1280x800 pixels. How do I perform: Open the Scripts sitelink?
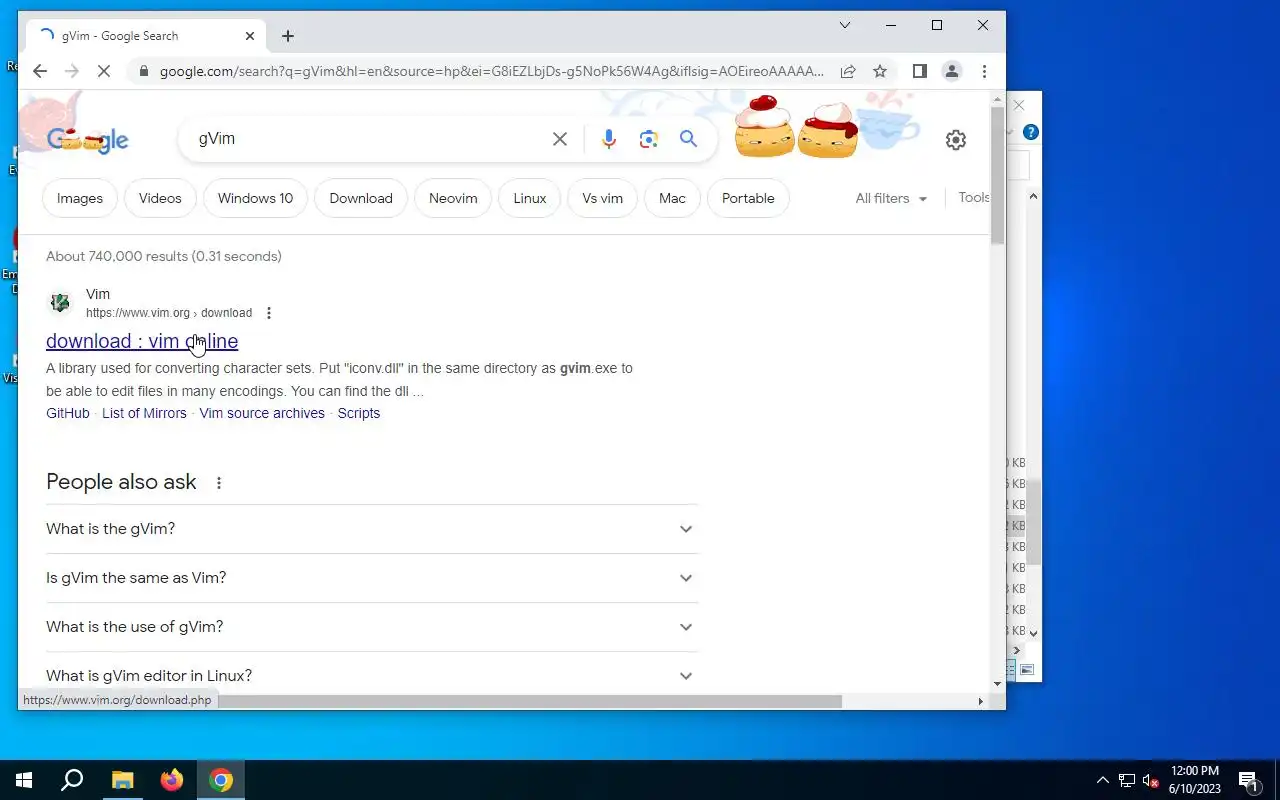pyautogui.click(x=359, y=413)
